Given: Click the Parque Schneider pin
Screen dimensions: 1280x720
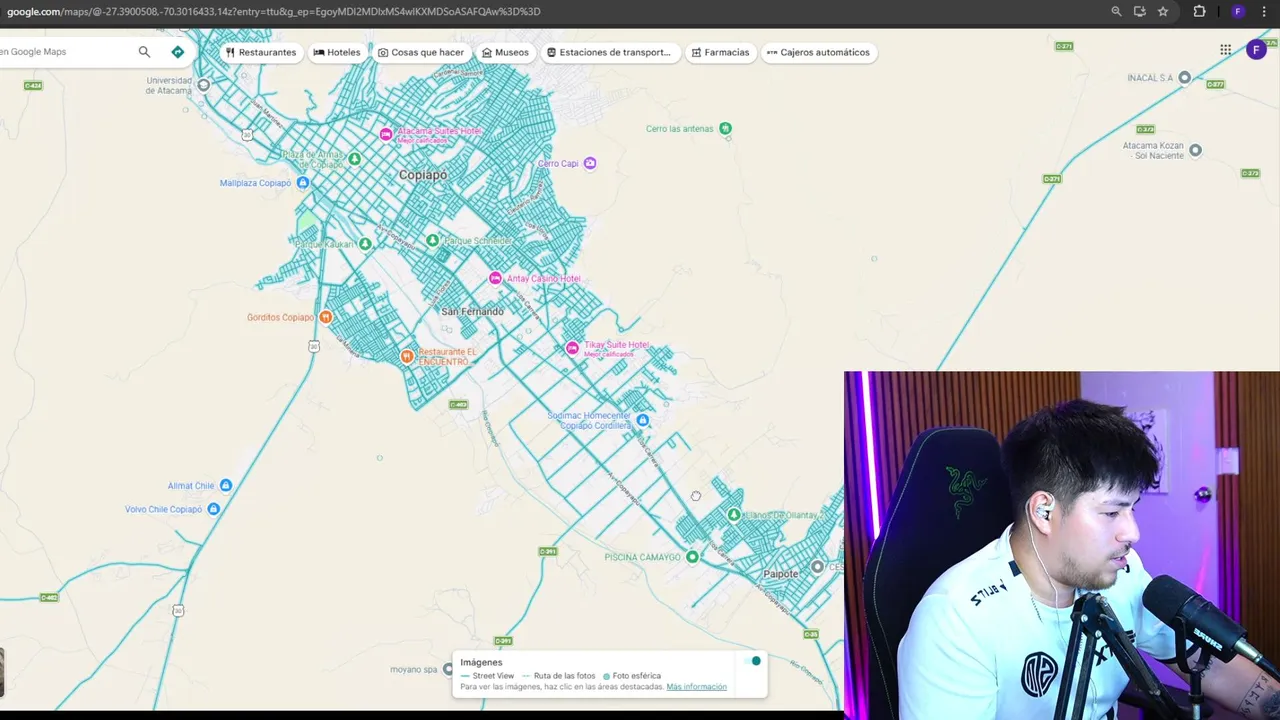Looking at the screenshot, I should [432, 240].
